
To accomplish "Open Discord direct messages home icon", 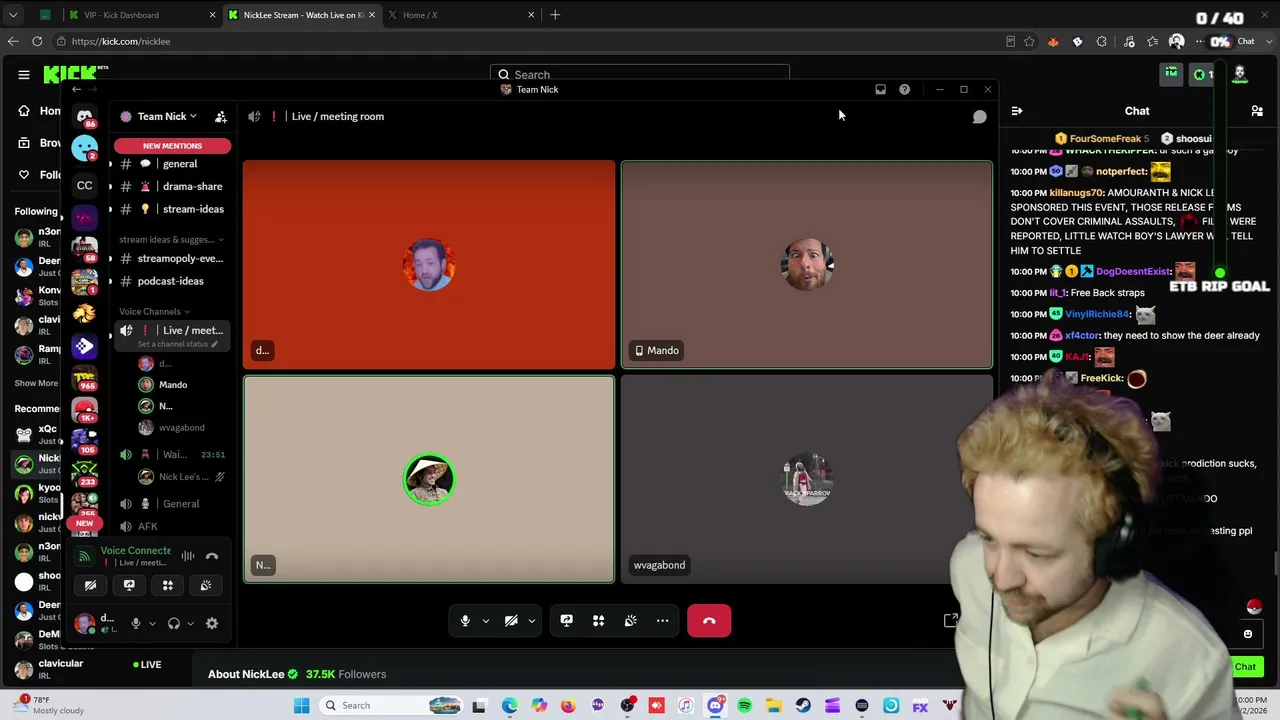I will (85, 116).
